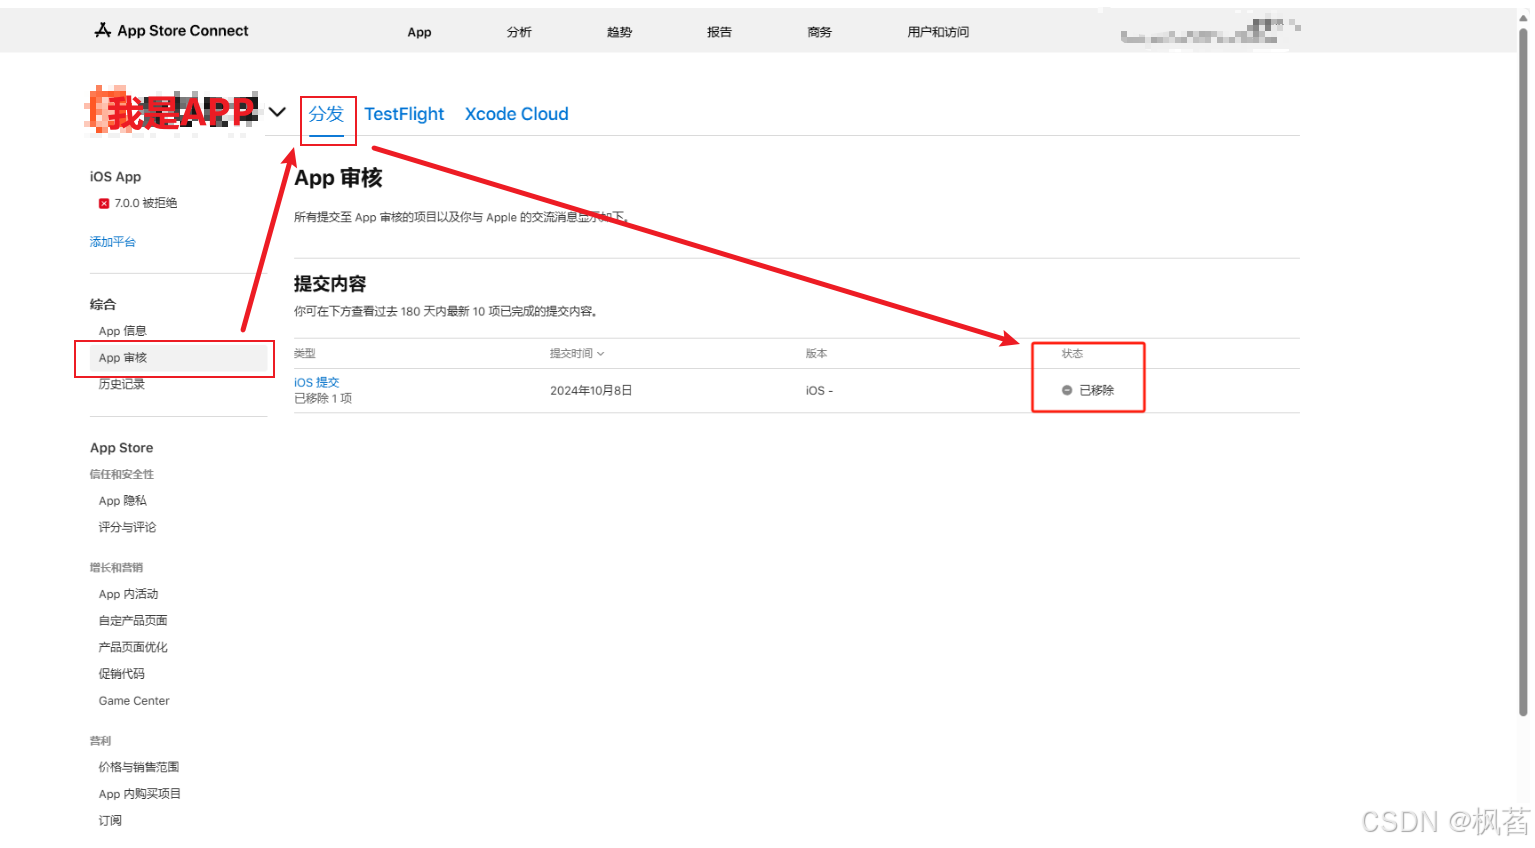Click the iOS App sidebar heading

pos(115,177)
